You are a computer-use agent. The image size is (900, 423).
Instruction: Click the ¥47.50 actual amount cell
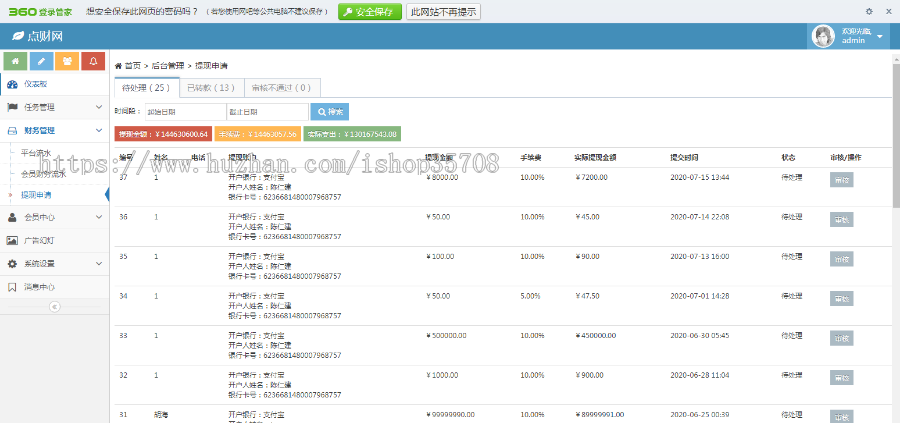pos(587,296)
